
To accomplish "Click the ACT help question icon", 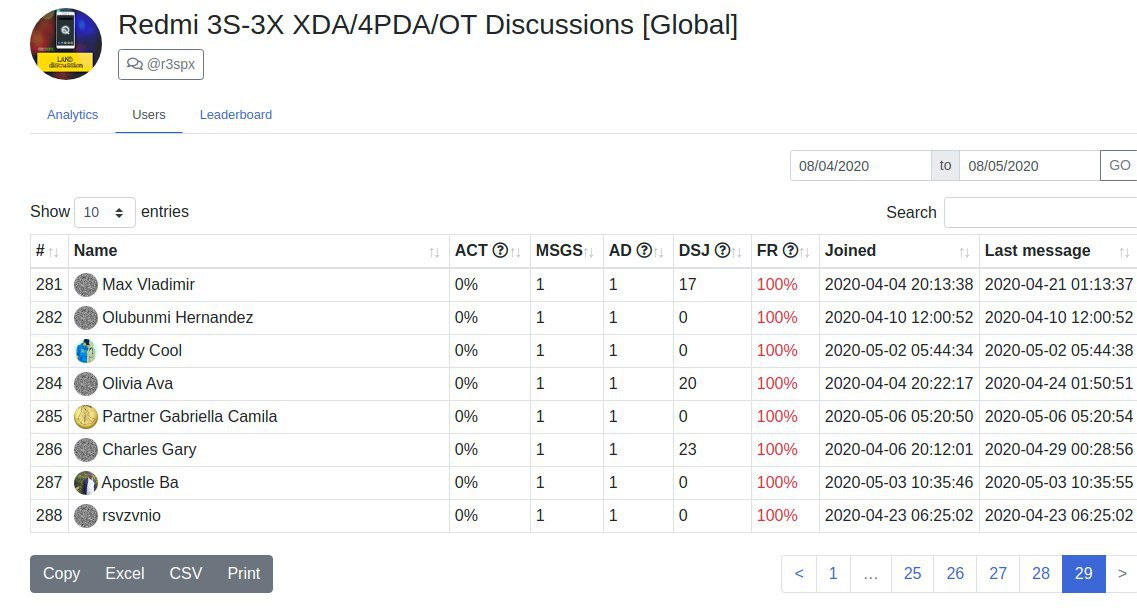I will pos(500,250).
